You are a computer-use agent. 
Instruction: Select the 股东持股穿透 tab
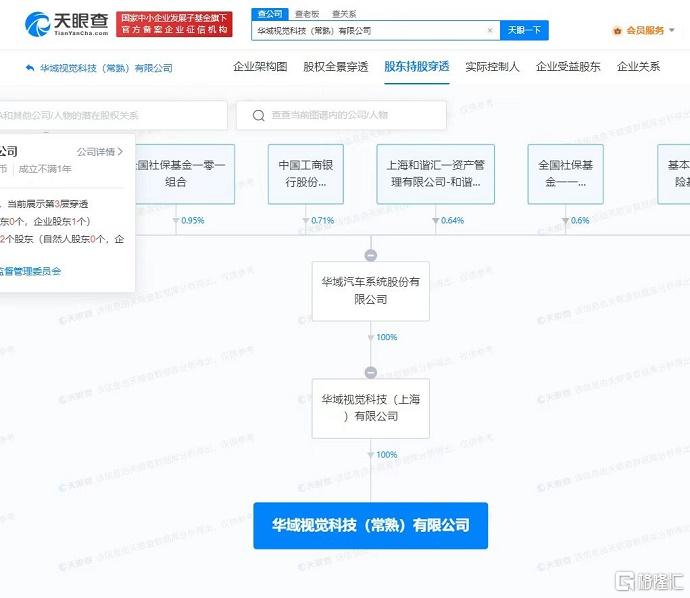[x=417, y=66]
